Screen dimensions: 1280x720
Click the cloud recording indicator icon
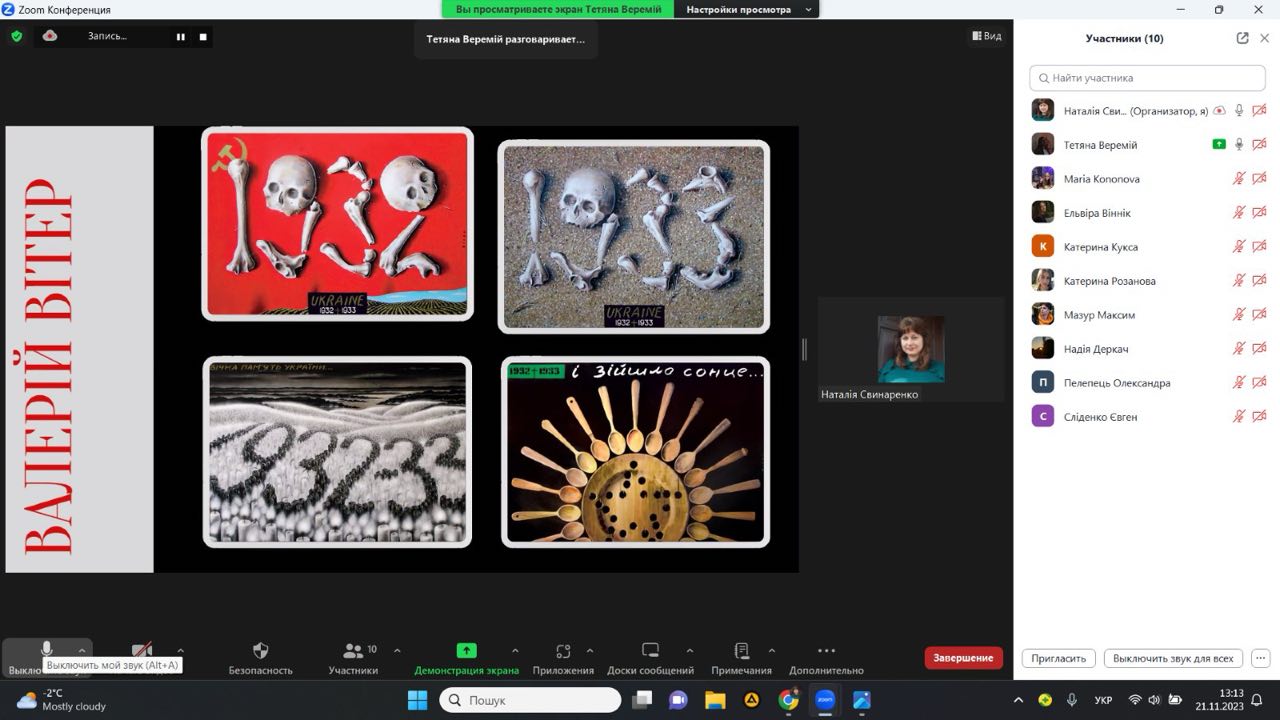click(x=50, y=36)
